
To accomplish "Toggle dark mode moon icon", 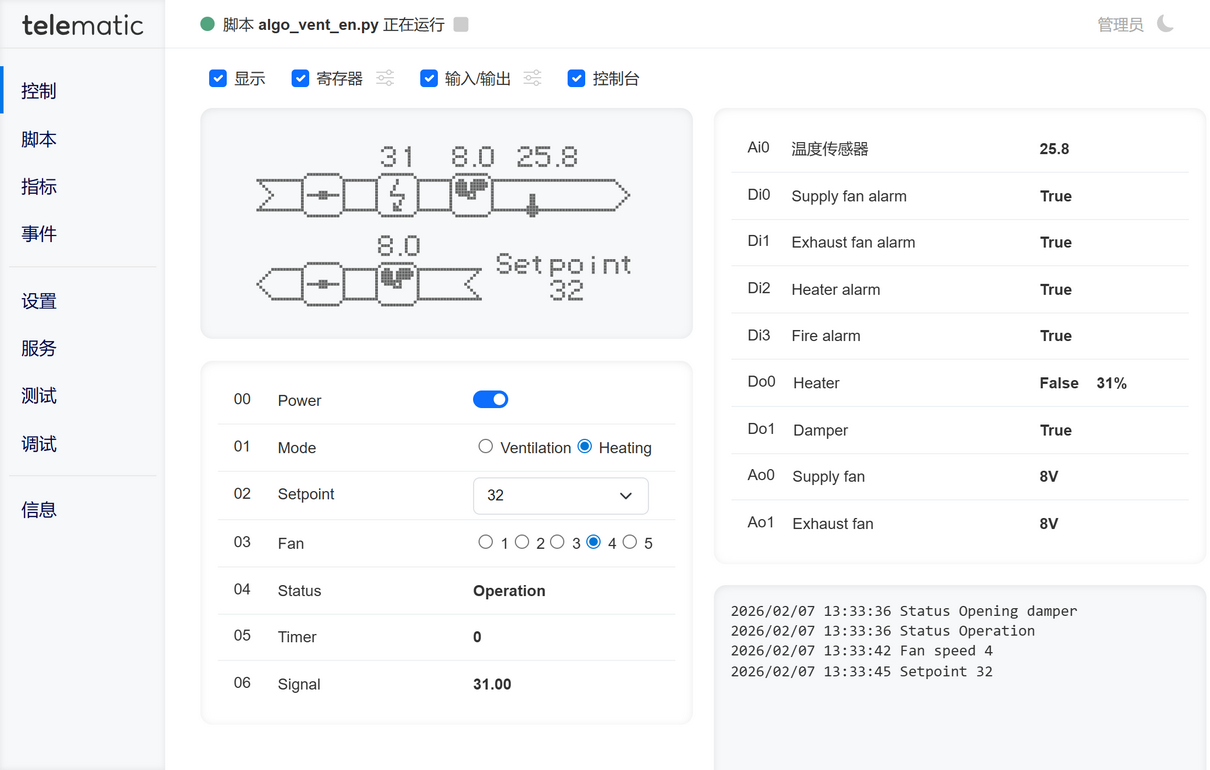I will (x=1166, y=24).
